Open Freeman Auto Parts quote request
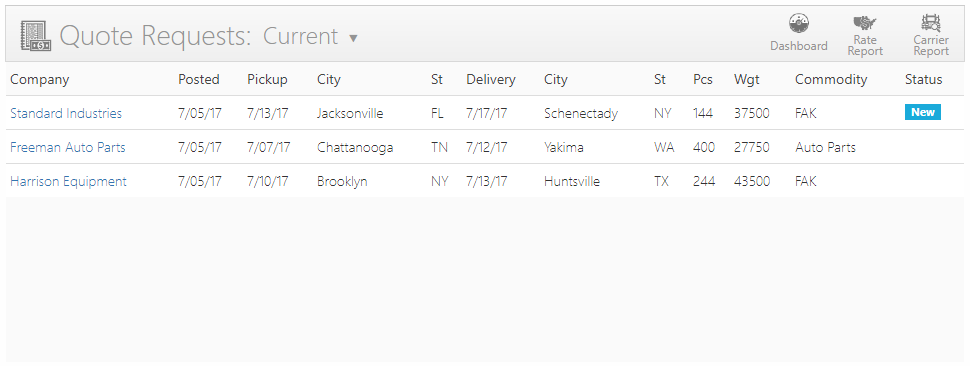 coord(68,147)
